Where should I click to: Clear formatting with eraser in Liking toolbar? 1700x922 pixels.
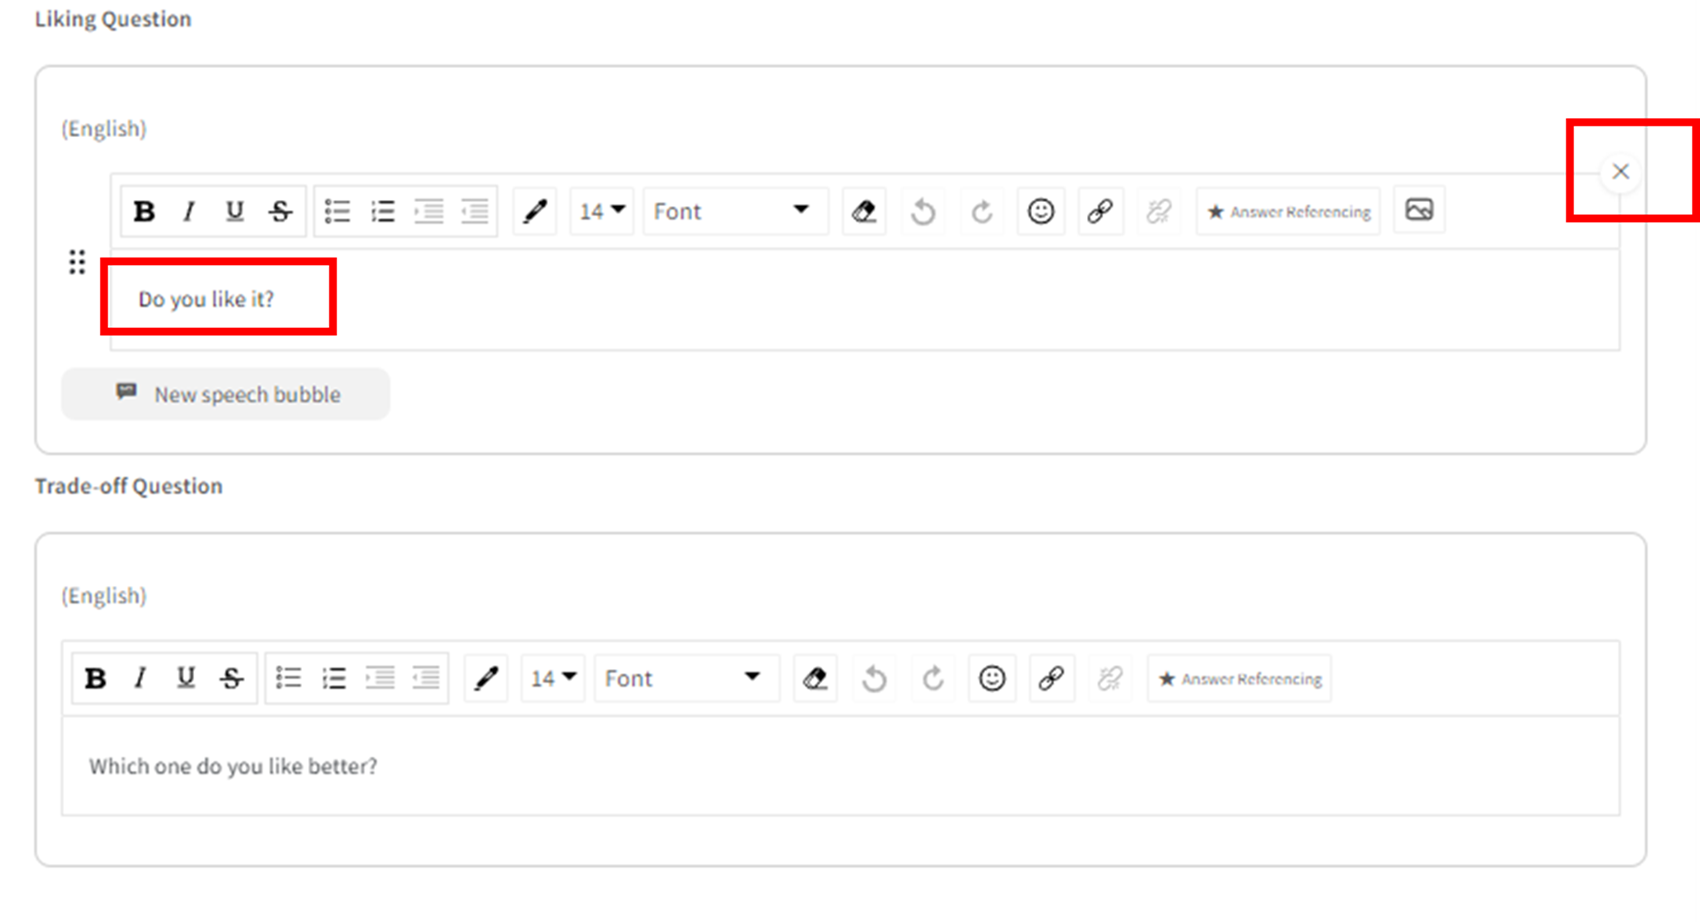pos(864,212)
